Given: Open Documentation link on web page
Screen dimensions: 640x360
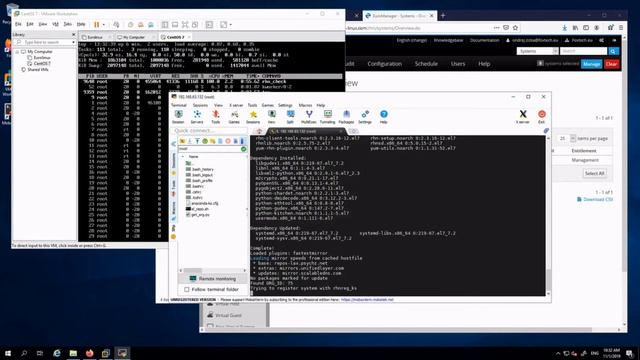Looking at the screenshot, I should pyautogui.click(x=484, y=40).
